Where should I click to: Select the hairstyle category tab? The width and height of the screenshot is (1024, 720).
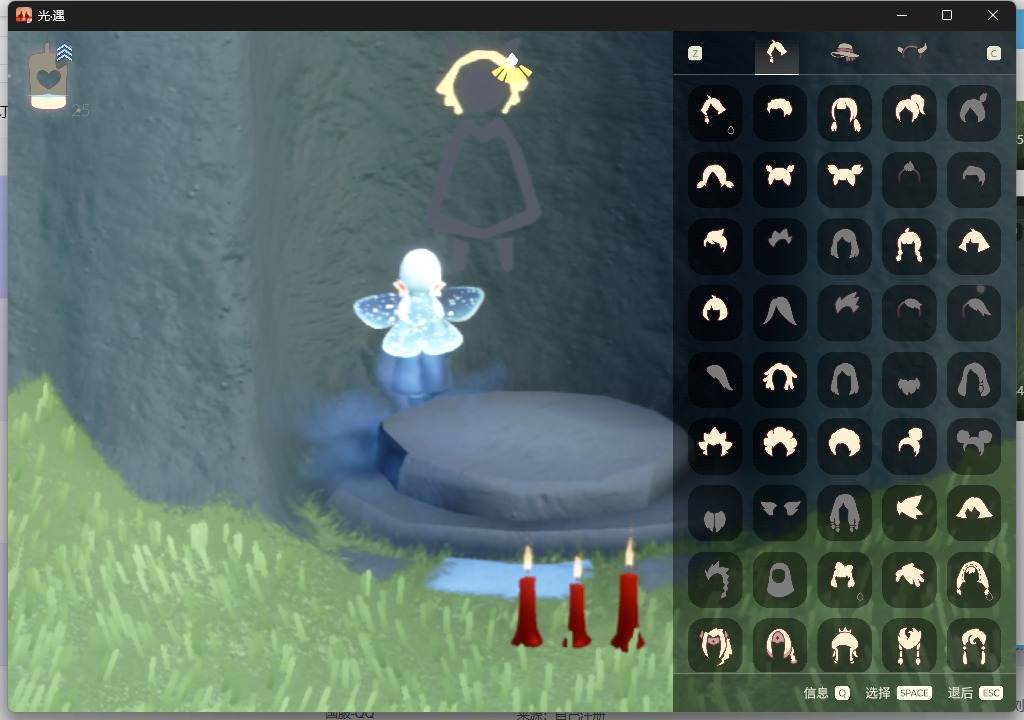[776, 53]
